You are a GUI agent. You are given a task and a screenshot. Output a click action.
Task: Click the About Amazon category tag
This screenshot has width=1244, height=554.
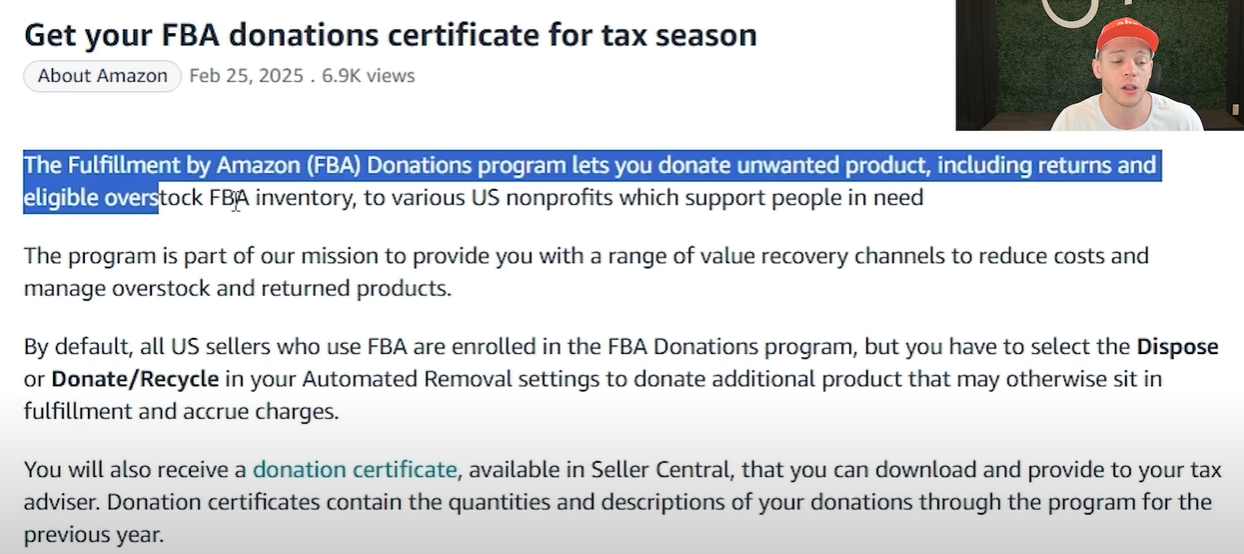click(x=102, y=76)
